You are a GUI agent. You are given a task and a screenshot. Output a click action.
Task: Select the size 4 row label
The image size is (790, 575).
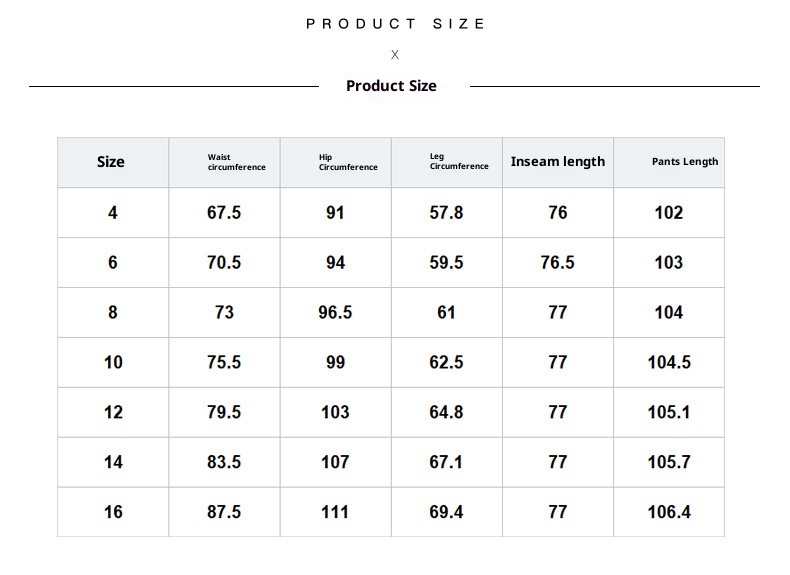pyautogui.click(x=112, y=212)
